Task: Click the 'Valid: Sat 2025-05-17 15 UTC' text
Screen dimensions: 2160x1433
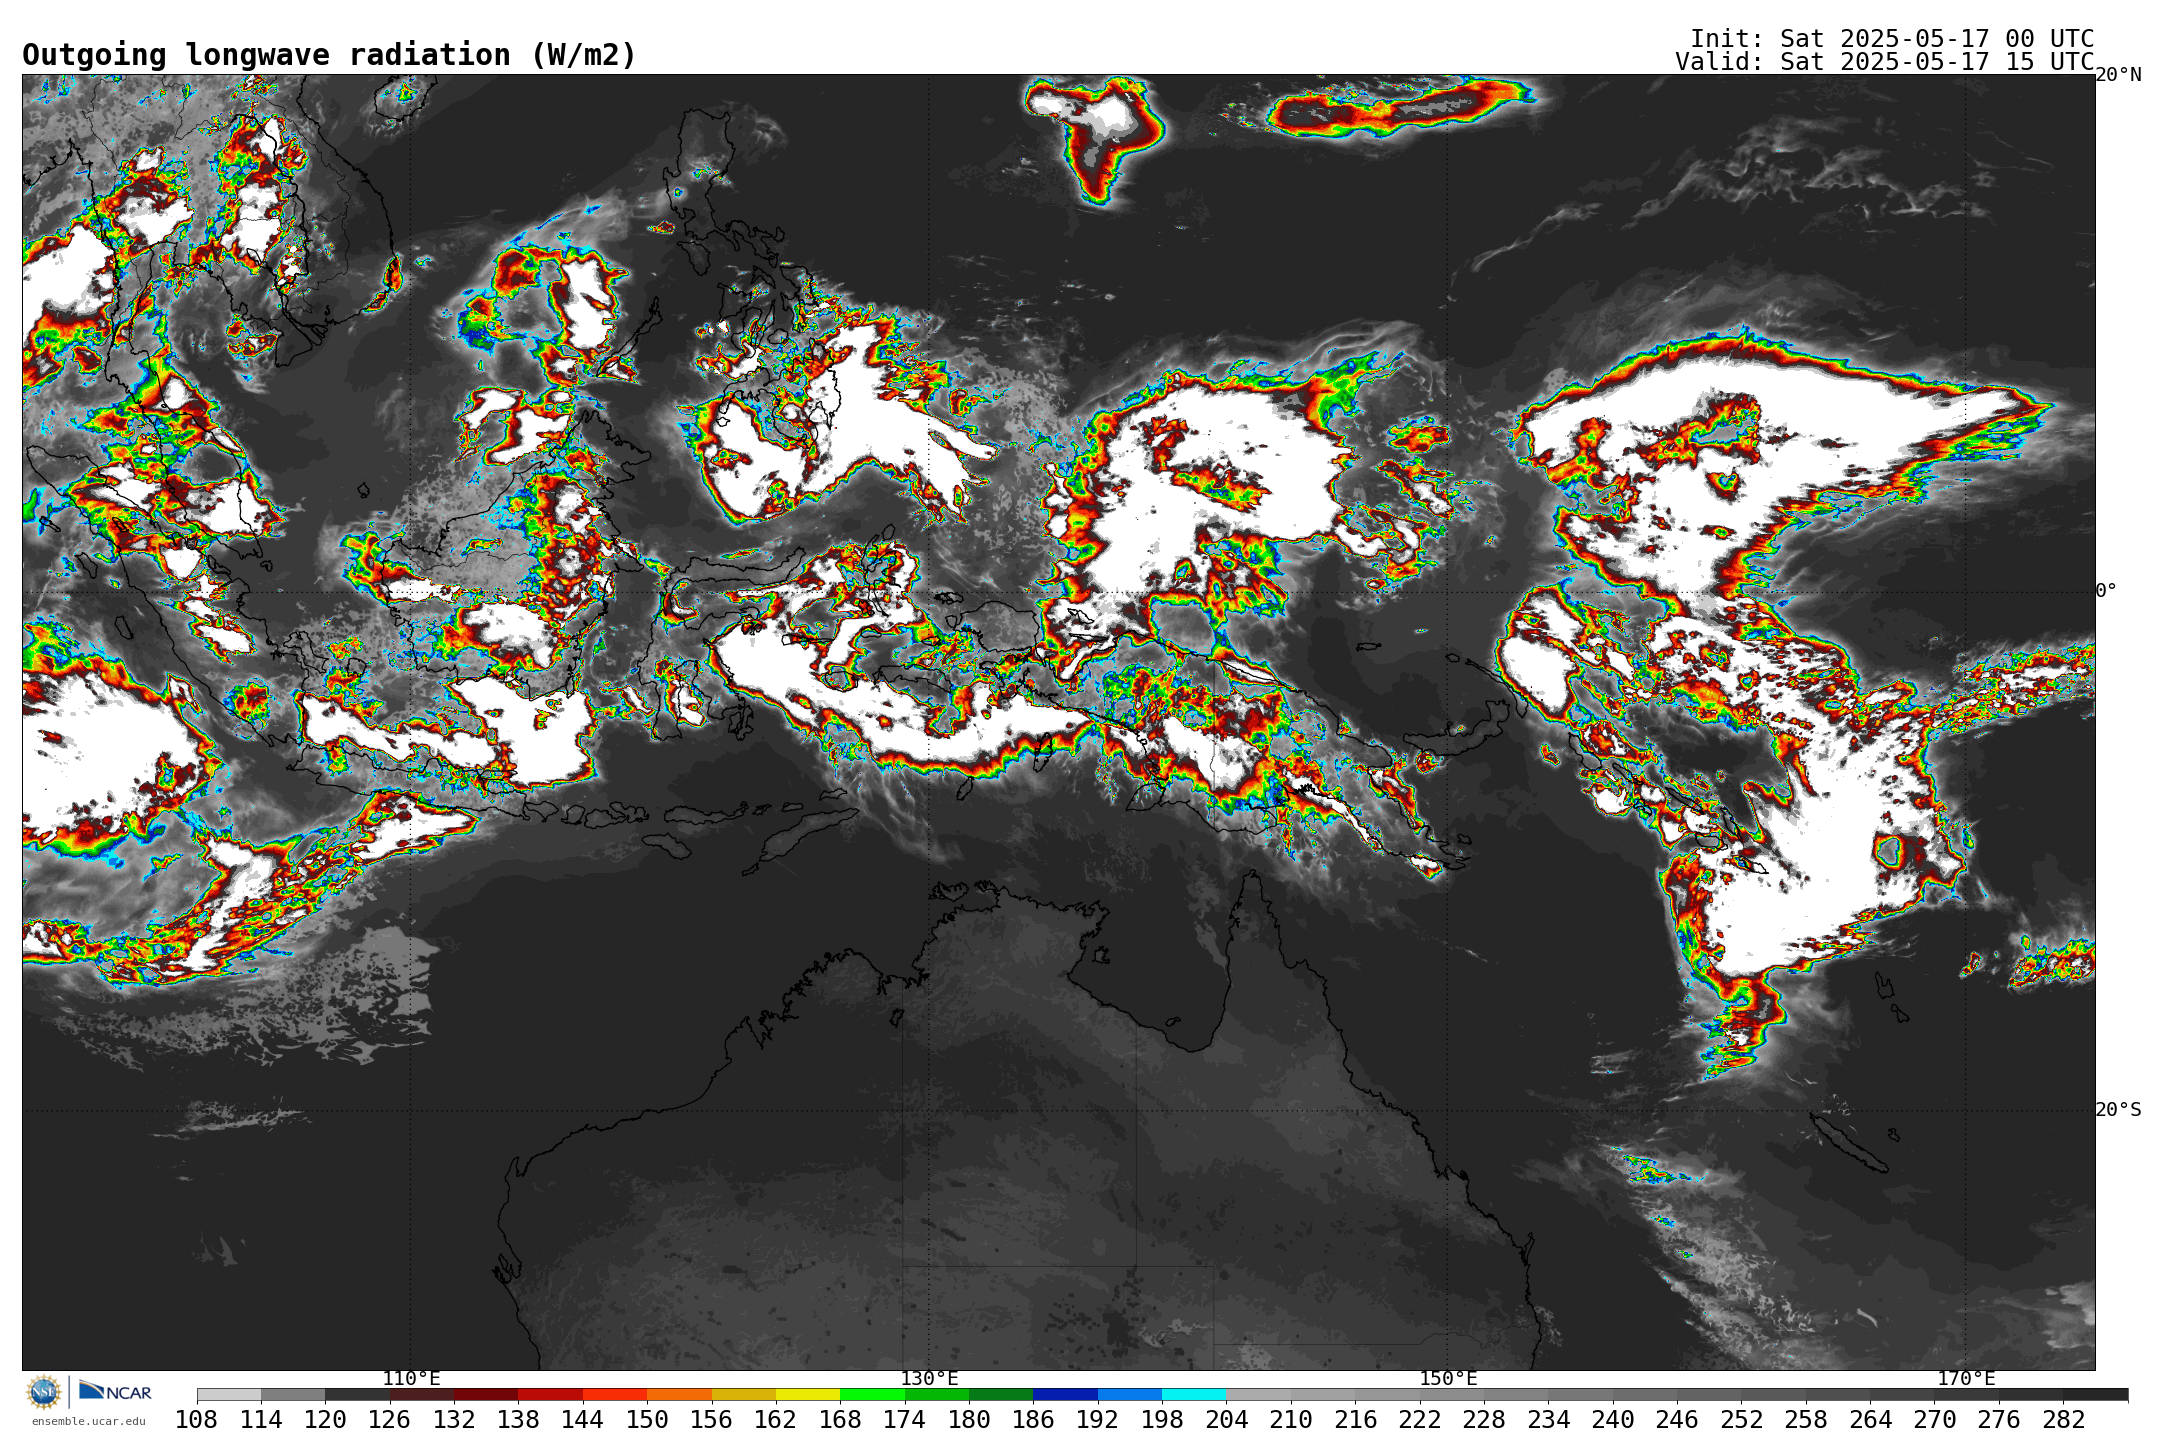Action: pos(1885,62)
